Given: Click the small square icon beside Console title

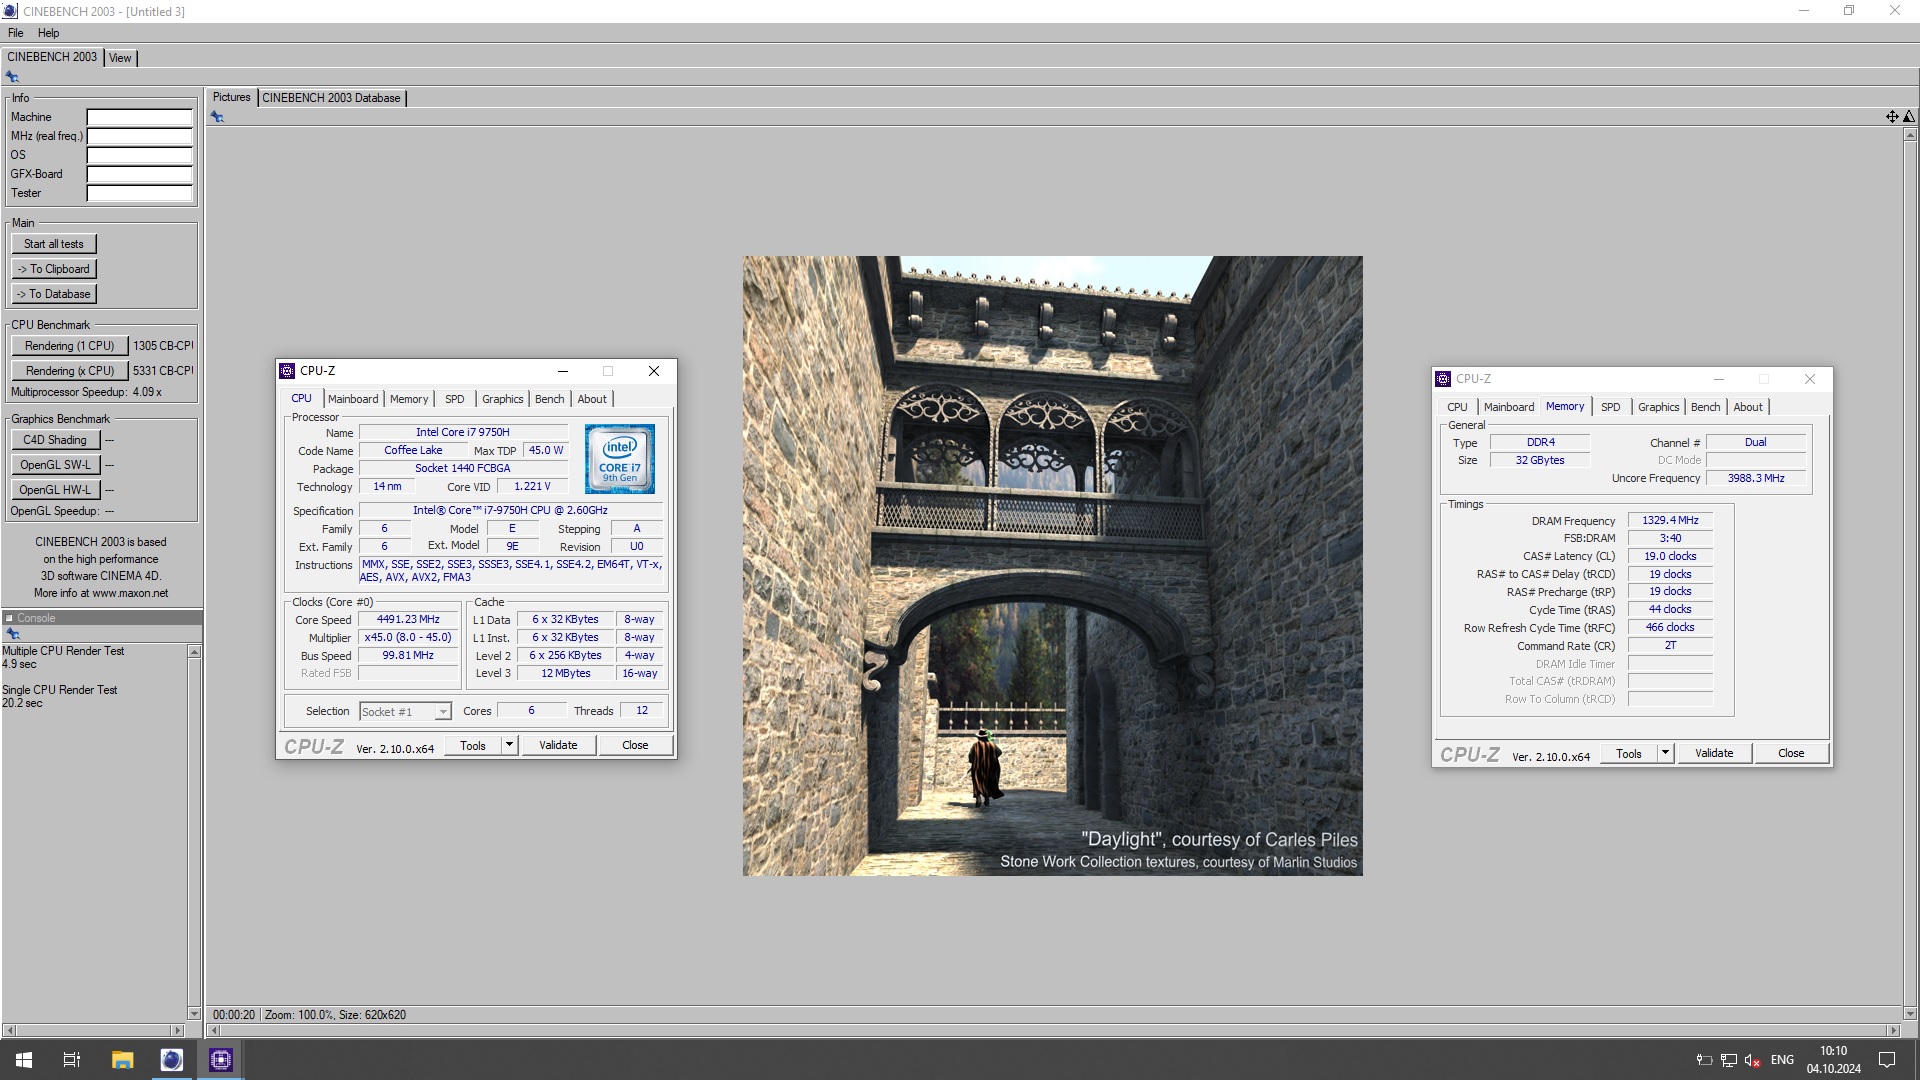Looking at the screenshot, I should tap(9, 618).
